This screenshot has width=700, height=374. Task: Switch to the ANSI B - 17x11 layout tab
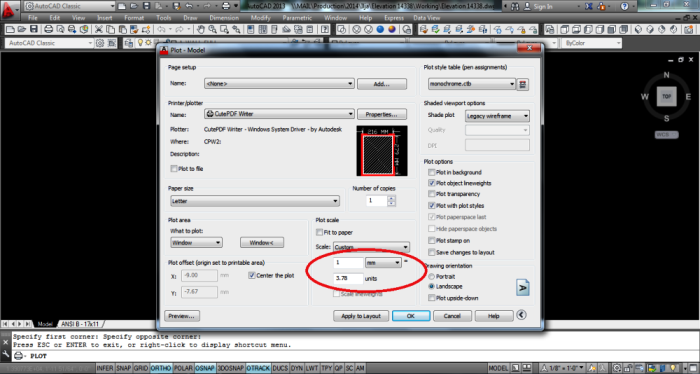80,324
